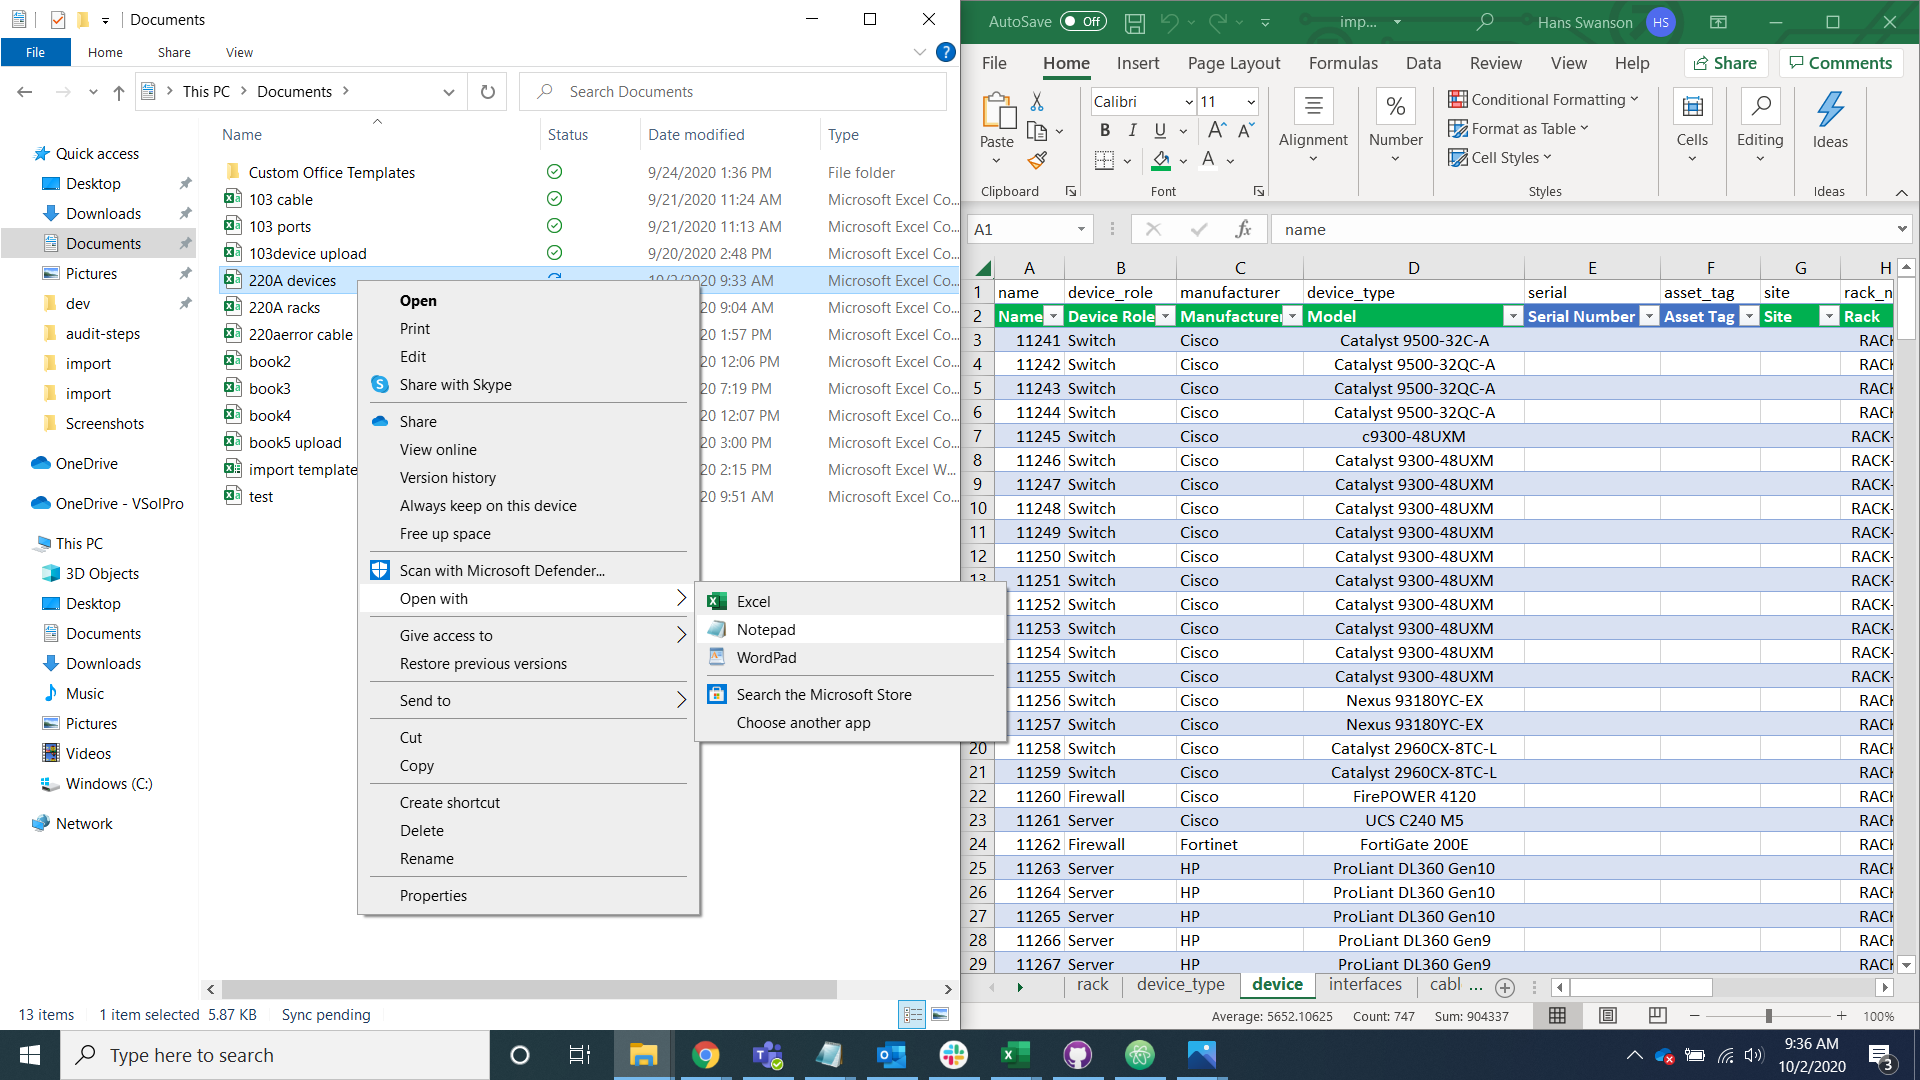Screen dimensions: 1920x1080
Task: Switch to Page Break Preview in status bar
Action: click(1657, 1015)
